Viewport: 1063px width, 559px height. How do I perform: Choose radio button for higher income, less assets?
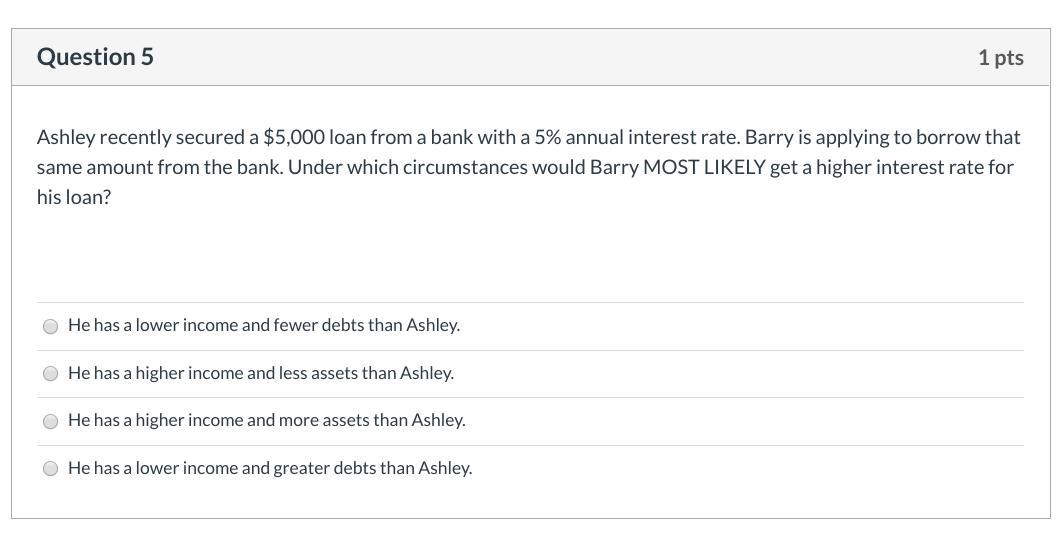point(50,374)
